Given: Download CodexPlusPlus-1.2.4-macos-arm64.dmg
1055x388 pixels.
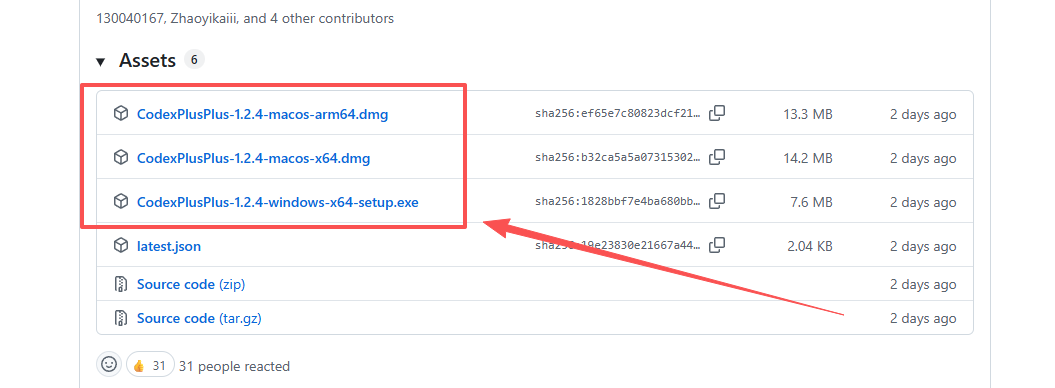Looking at the screenshot, I should [262, 114].
